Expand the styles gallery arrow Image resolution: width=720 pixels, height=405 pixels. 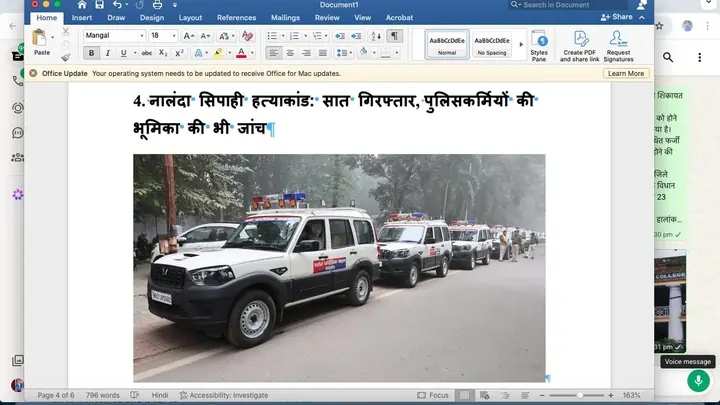tap(521, 45)
